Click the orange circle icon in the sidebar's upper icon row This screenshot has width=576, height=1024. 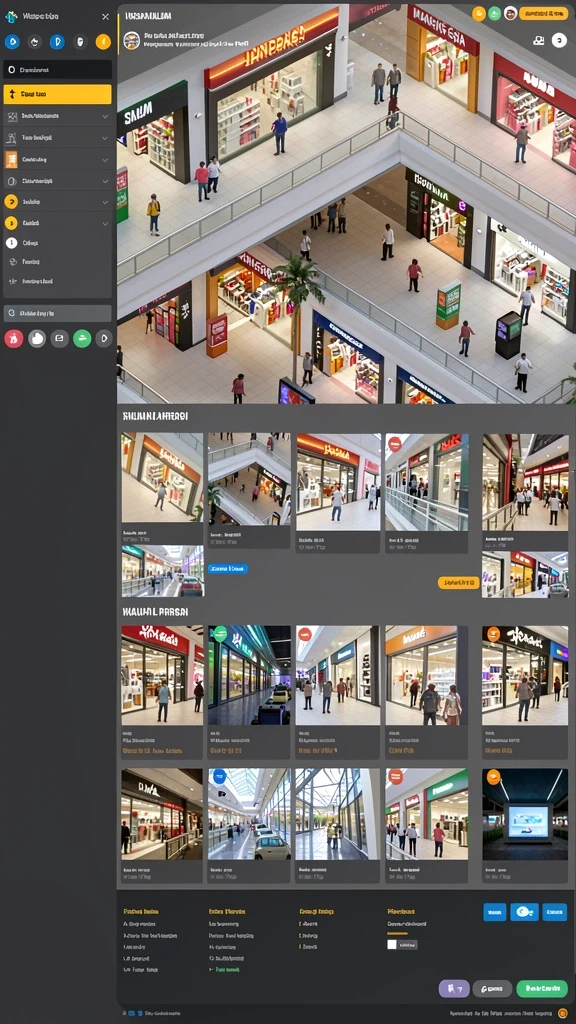103,42
